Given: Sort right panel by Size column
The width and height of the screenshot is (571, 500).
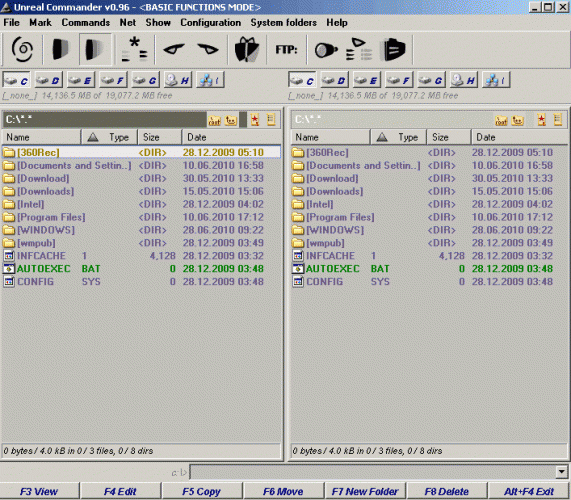Looking at the screenshot, I should 448,137.
